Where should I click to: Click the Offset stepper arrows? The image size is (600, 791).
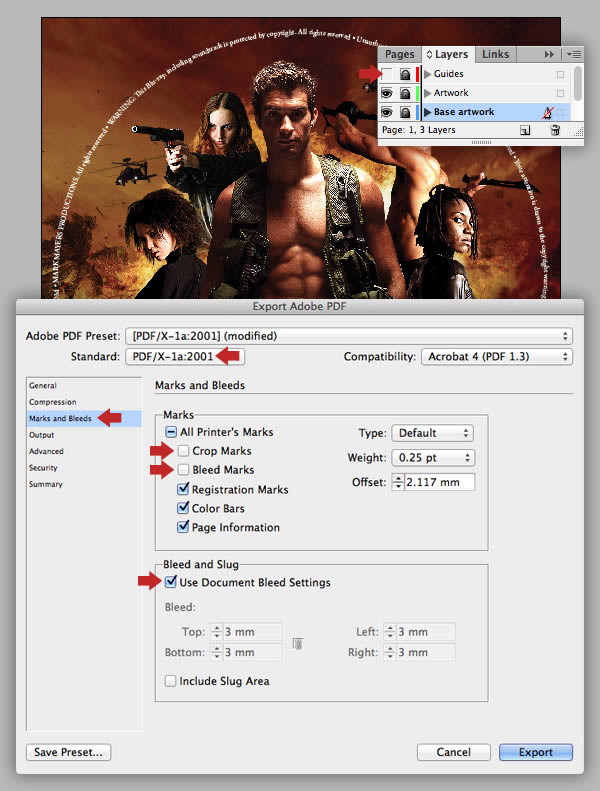click(x=398, y=482)
